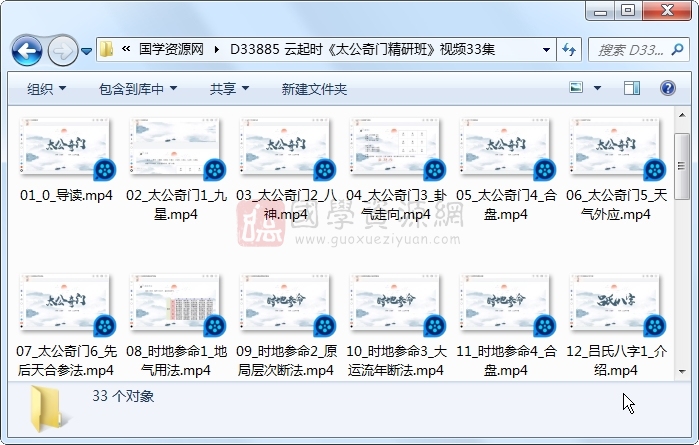Open the 包含到库中 menu

(138, 89)
